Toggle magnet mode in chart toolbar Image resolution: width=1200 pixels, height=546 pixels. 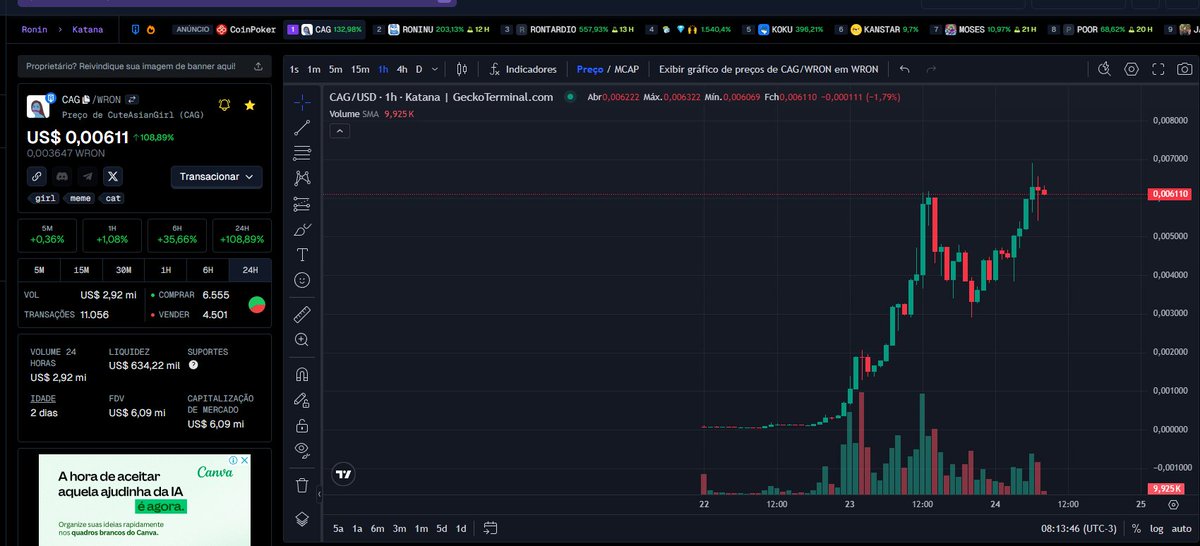pyautogui.click(x=303, y=374)
